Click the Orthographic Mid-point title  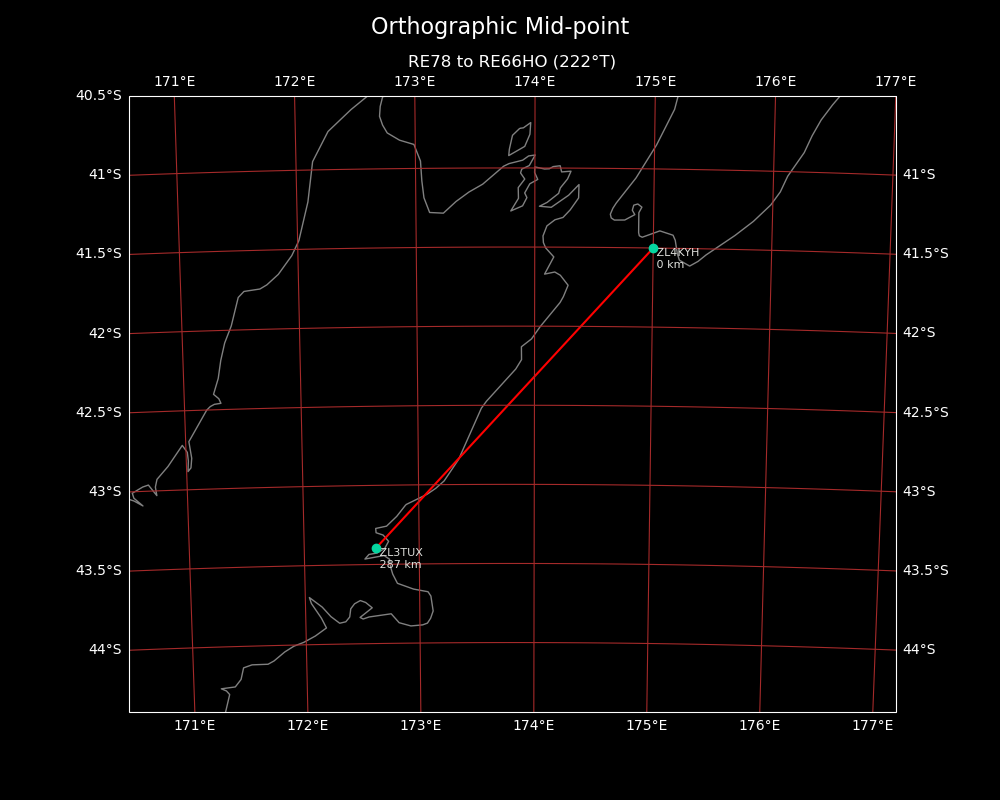[500, 27]
